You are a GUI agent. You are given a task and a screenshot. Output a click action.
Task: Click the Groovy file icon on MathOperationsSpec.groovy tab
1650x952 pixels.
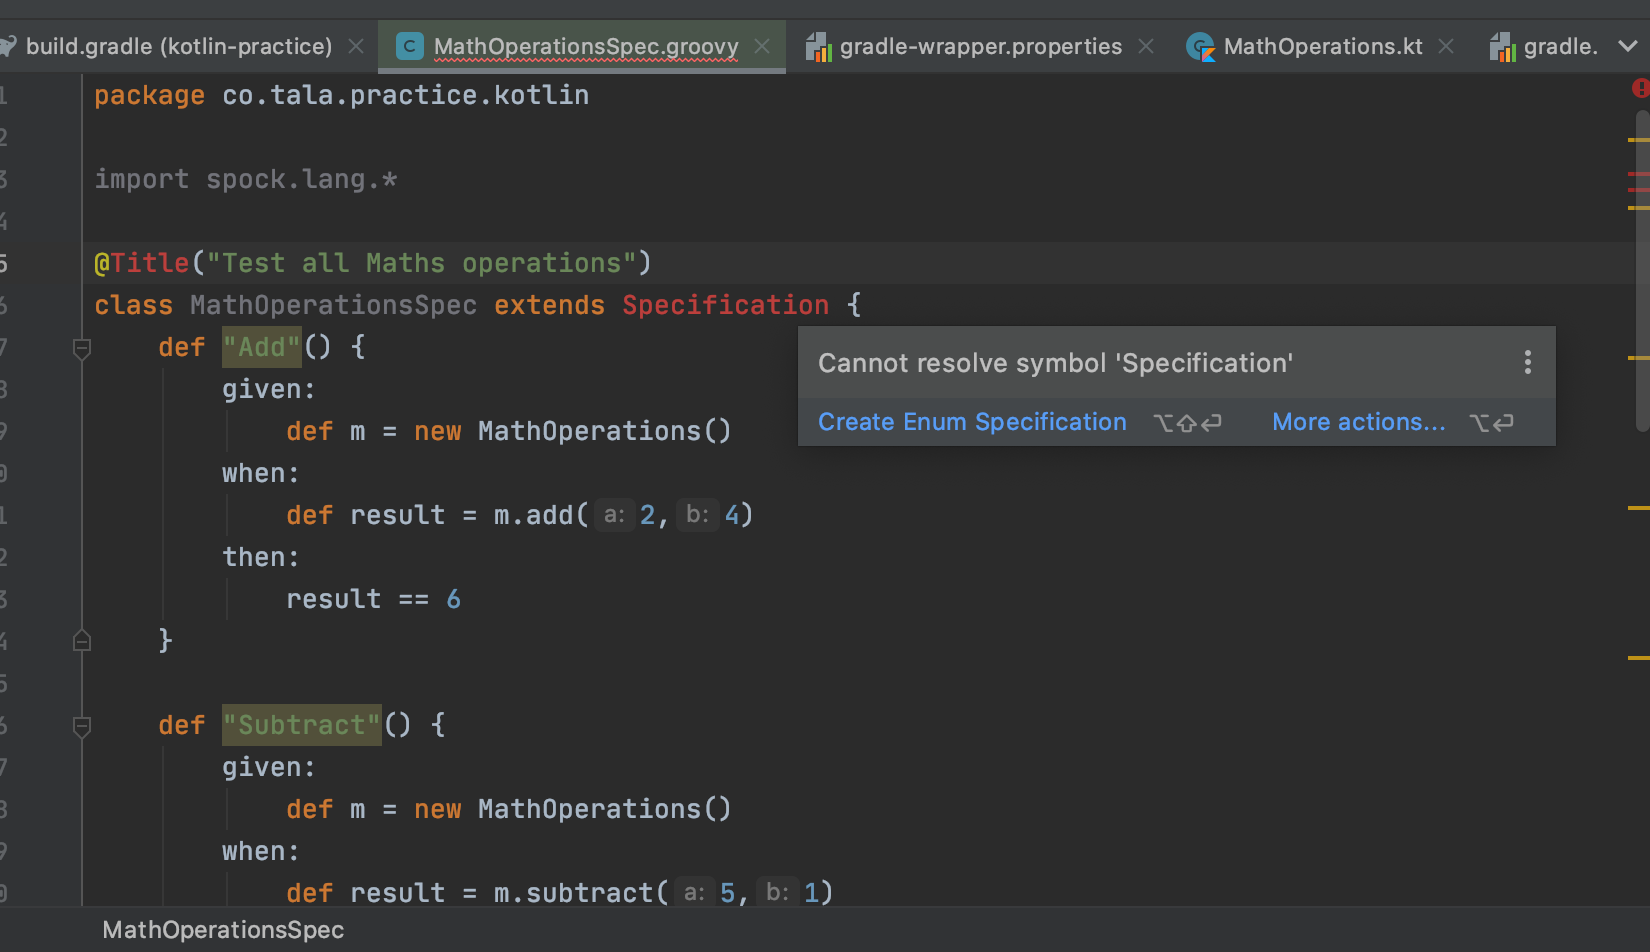[409, 45]
